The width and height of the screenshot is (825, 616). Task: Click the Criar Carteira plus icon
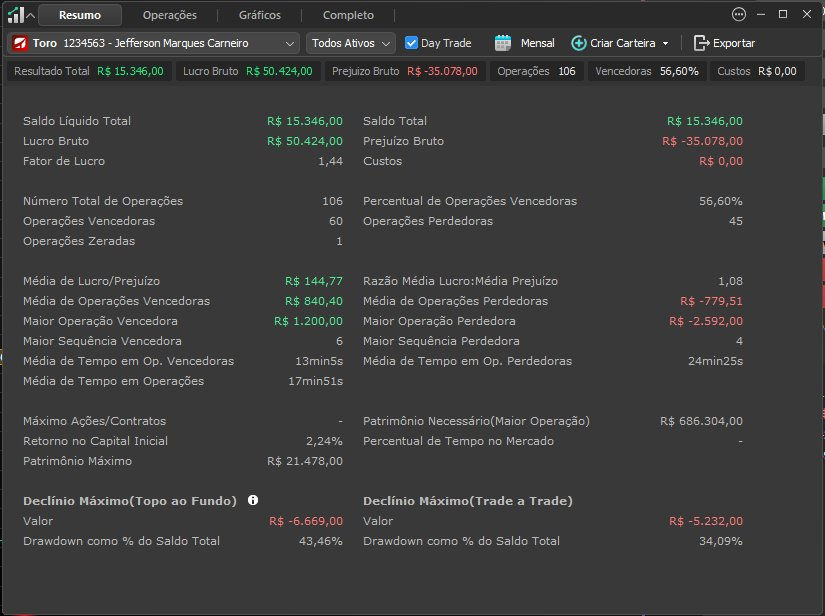(579, 43)
